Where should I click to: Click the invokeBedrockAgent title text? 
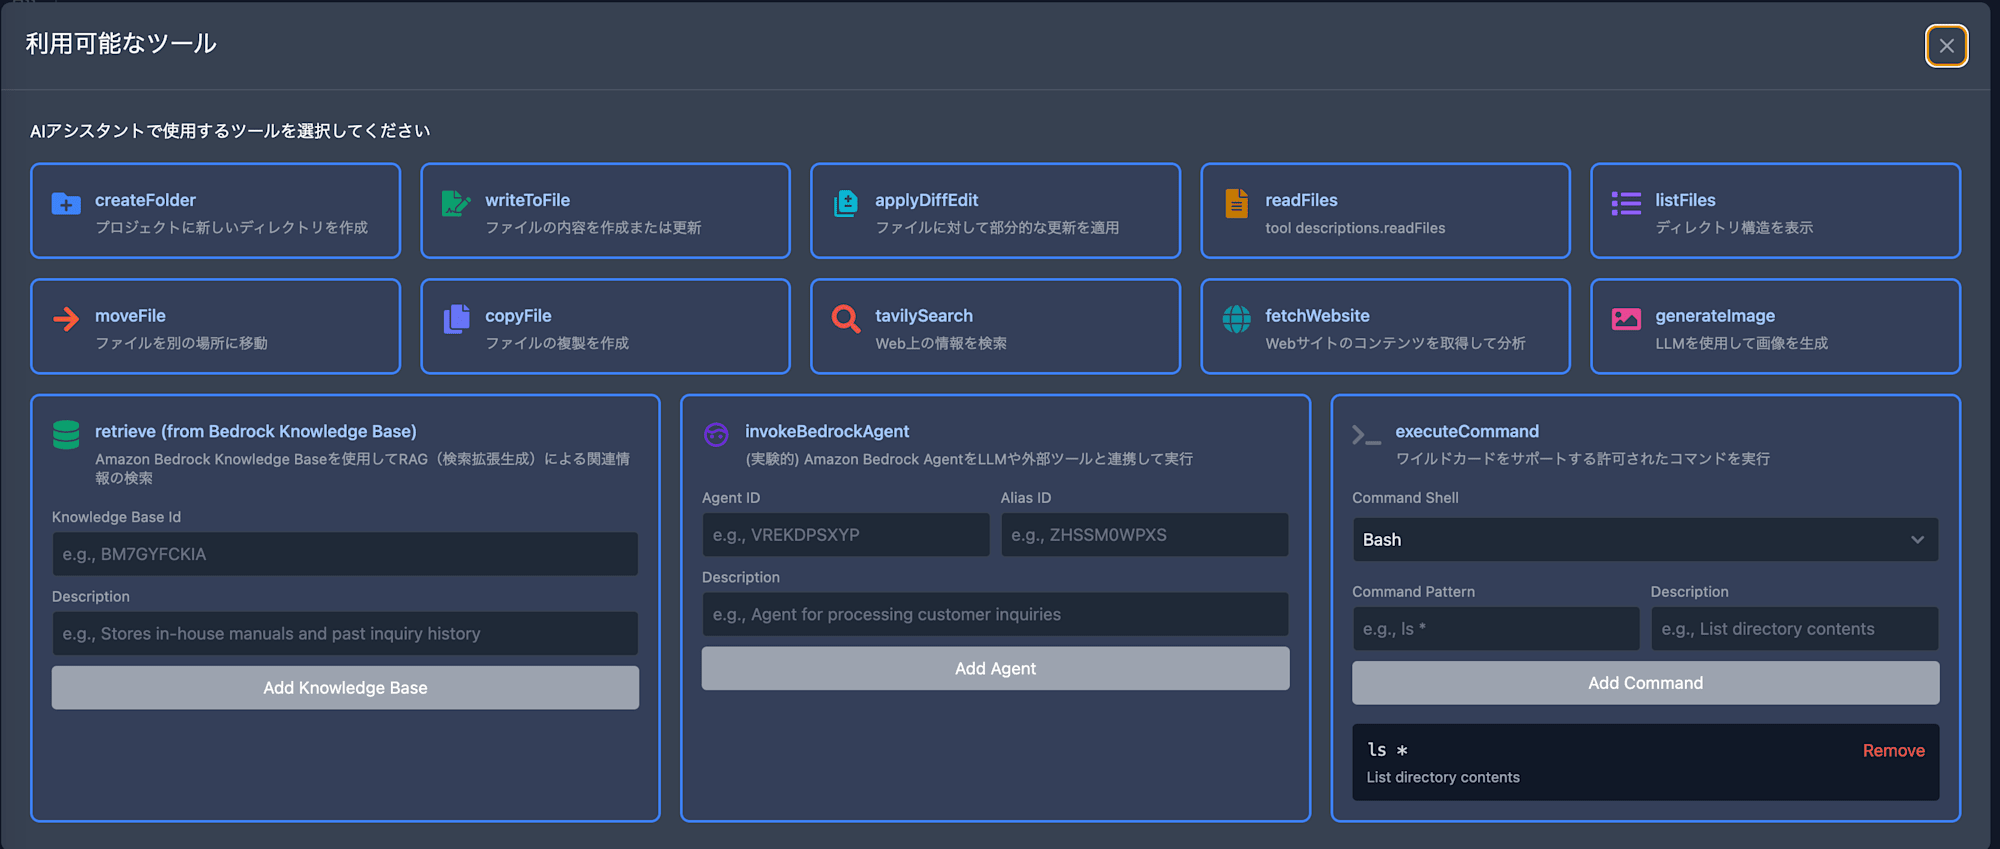(x=827, y=431)
